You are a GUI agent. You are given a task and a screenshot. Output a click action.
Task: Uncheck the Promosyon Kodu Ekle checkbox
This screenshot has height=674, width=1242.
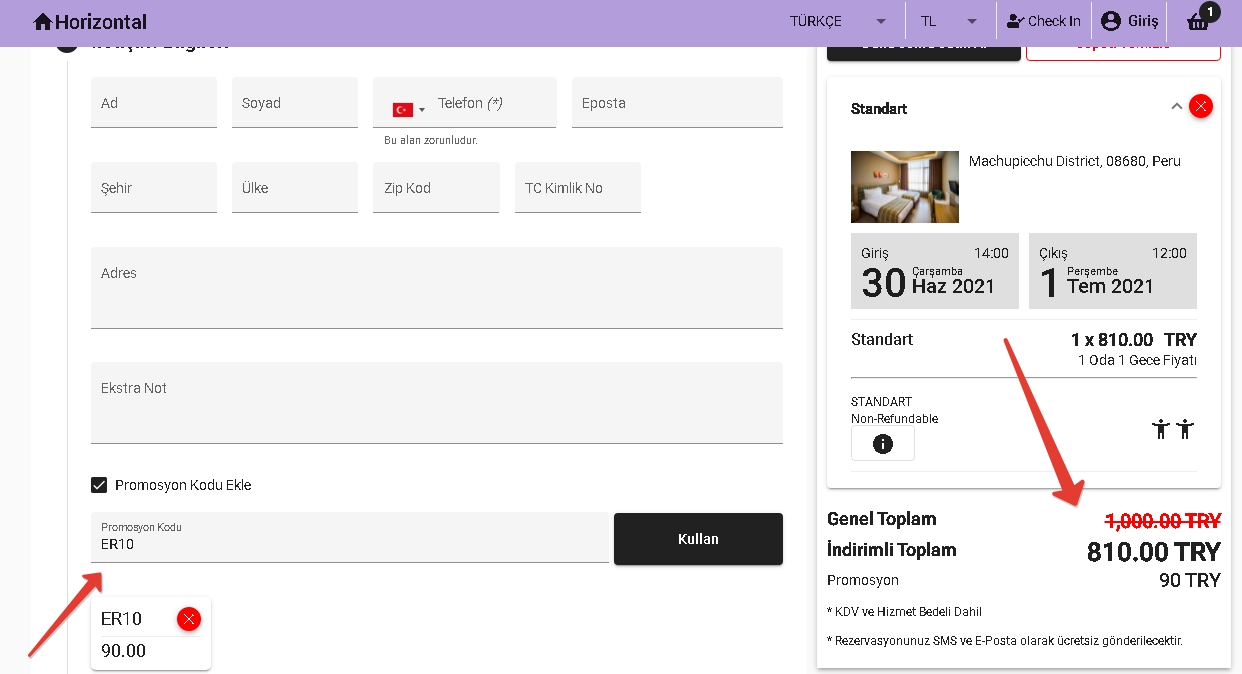[99, 485]
